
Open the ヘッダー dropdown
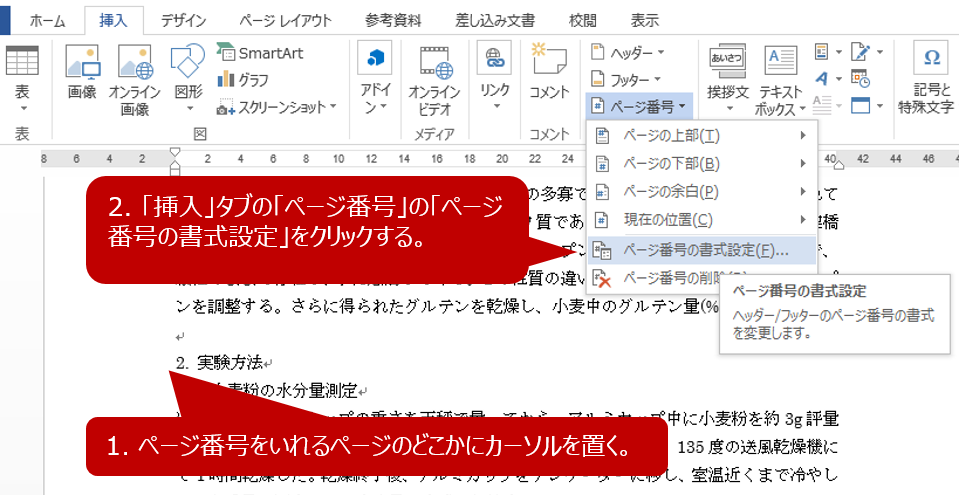click(628, 52)
